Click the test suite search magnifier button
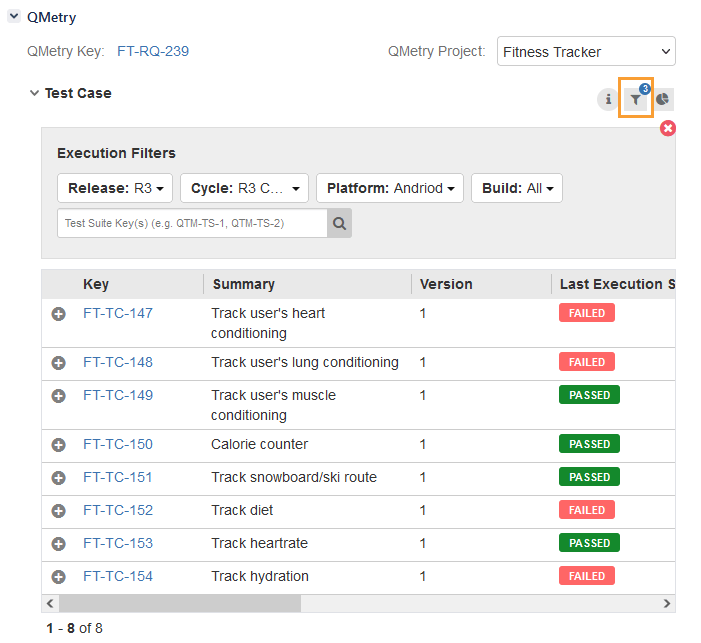 [340, 223]
